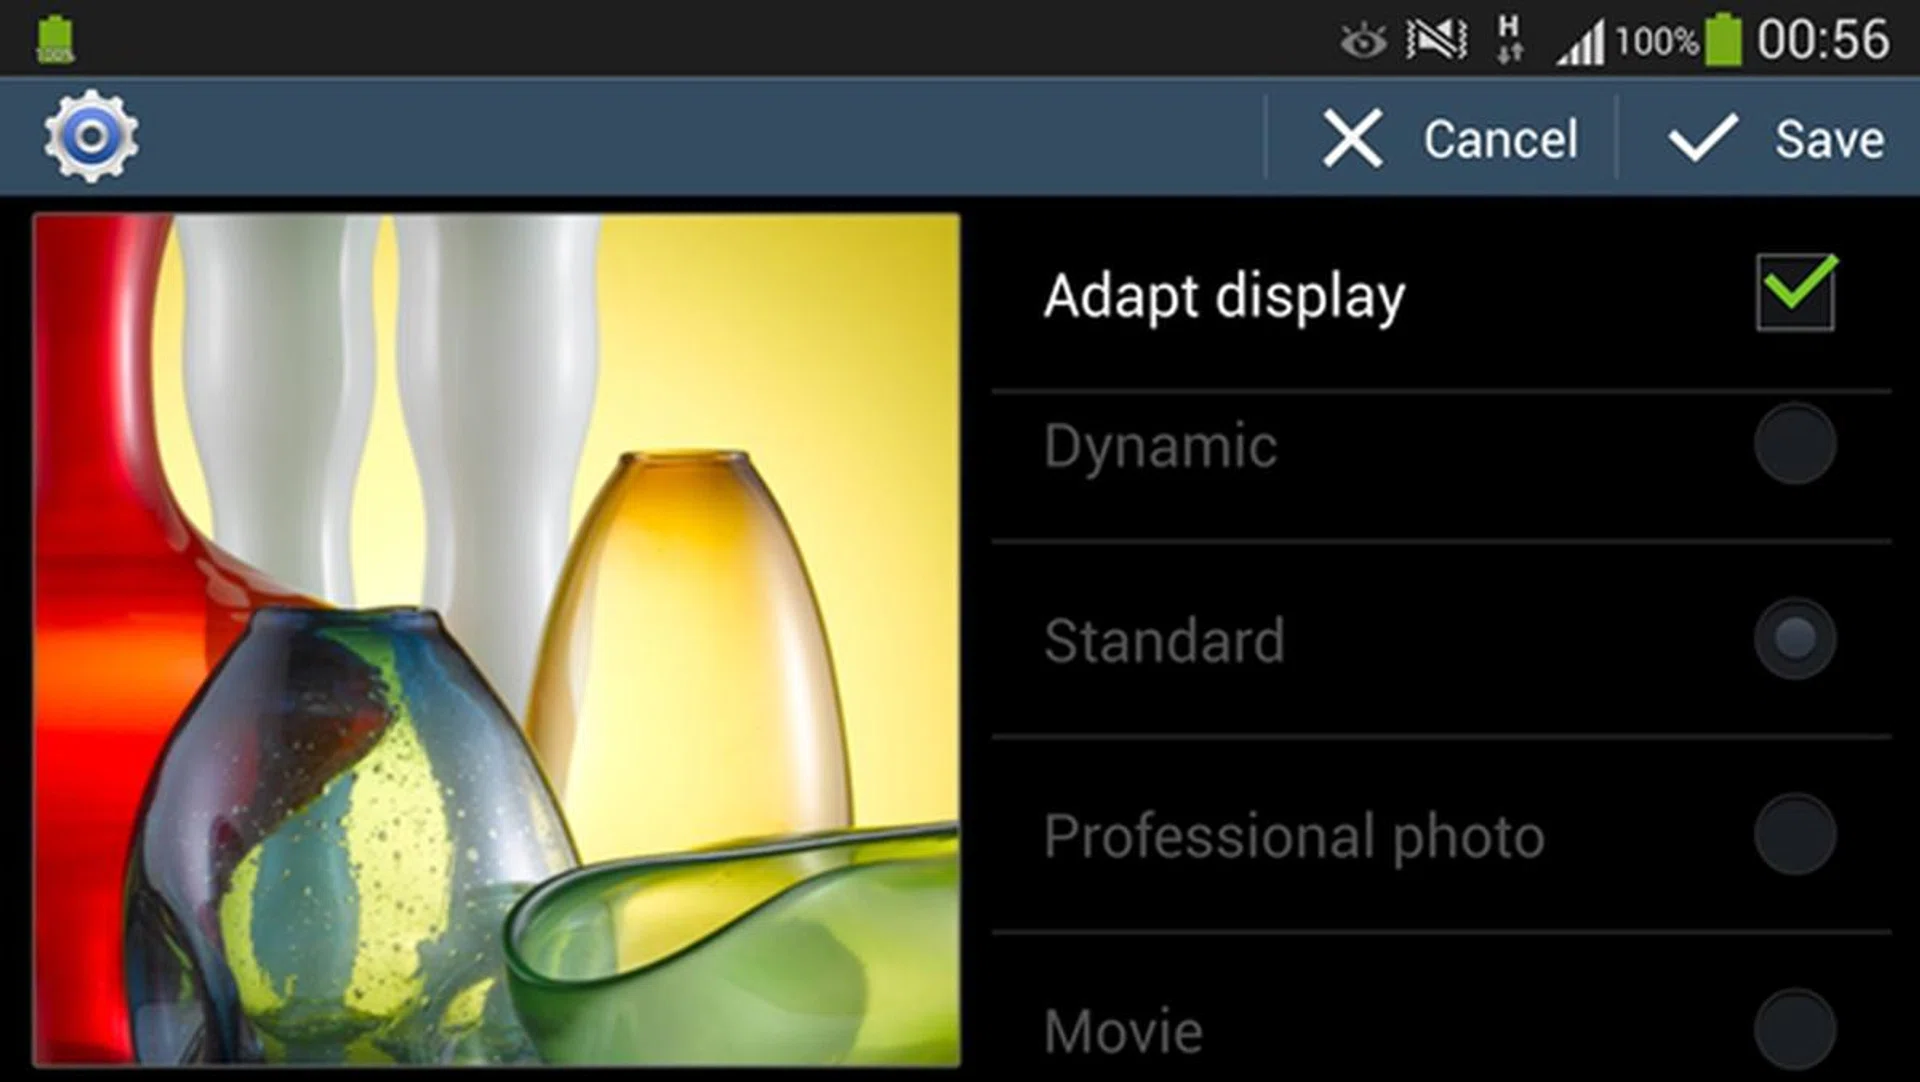Image resolution: width=1920 pixels, height=1082 pixels.
Task: Tap the checkmark icon beside Save
Action: click(x=1702, y=138)
